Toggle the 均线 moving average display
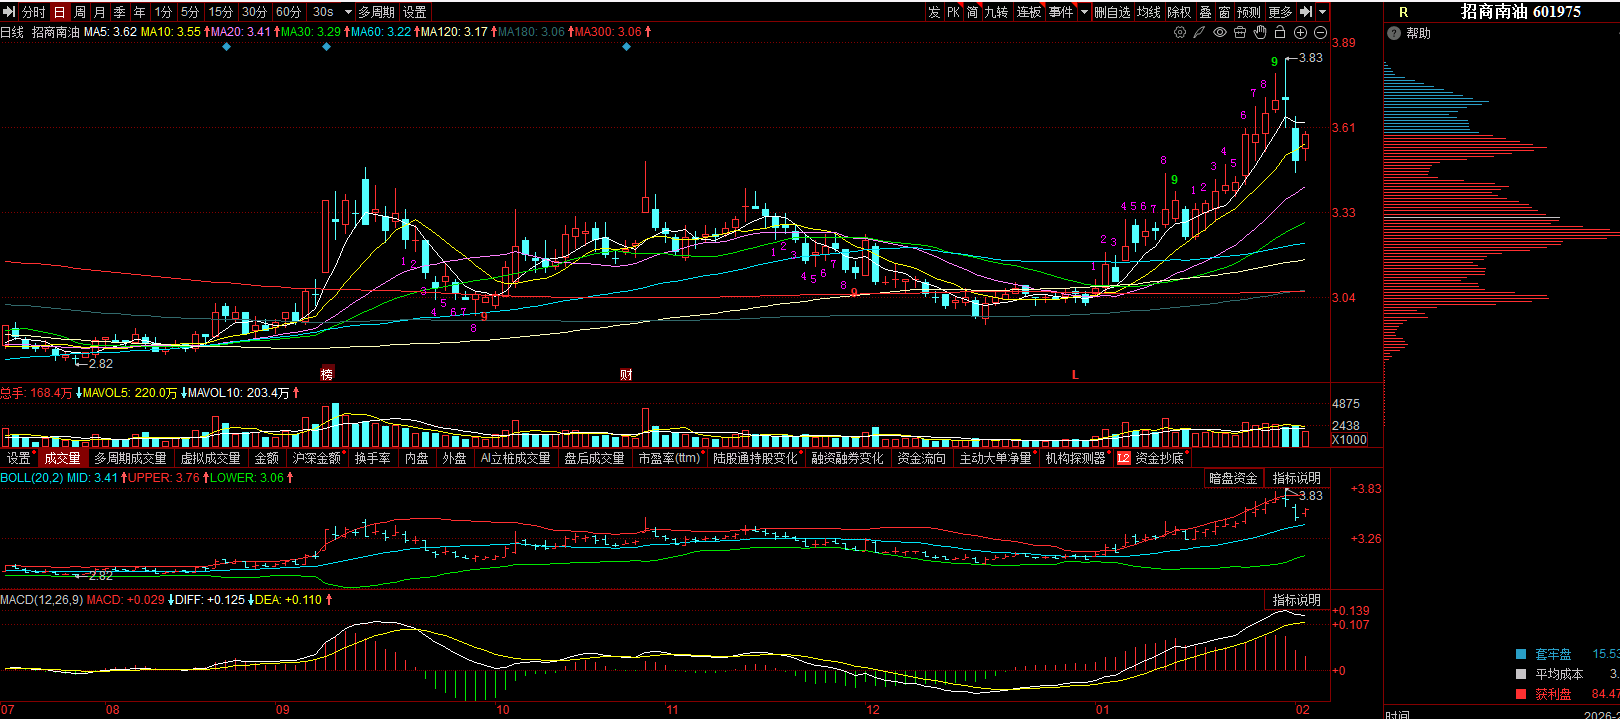Screen dimensions: 1620x719 click(1149, 12)
